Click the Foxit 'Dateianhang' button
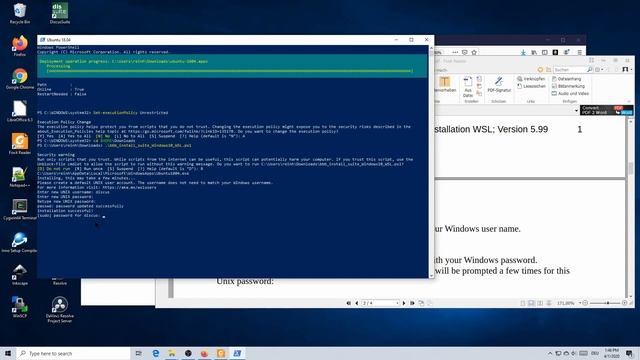Viewport: 640px width, 360px height. click(x=567, y=78)
